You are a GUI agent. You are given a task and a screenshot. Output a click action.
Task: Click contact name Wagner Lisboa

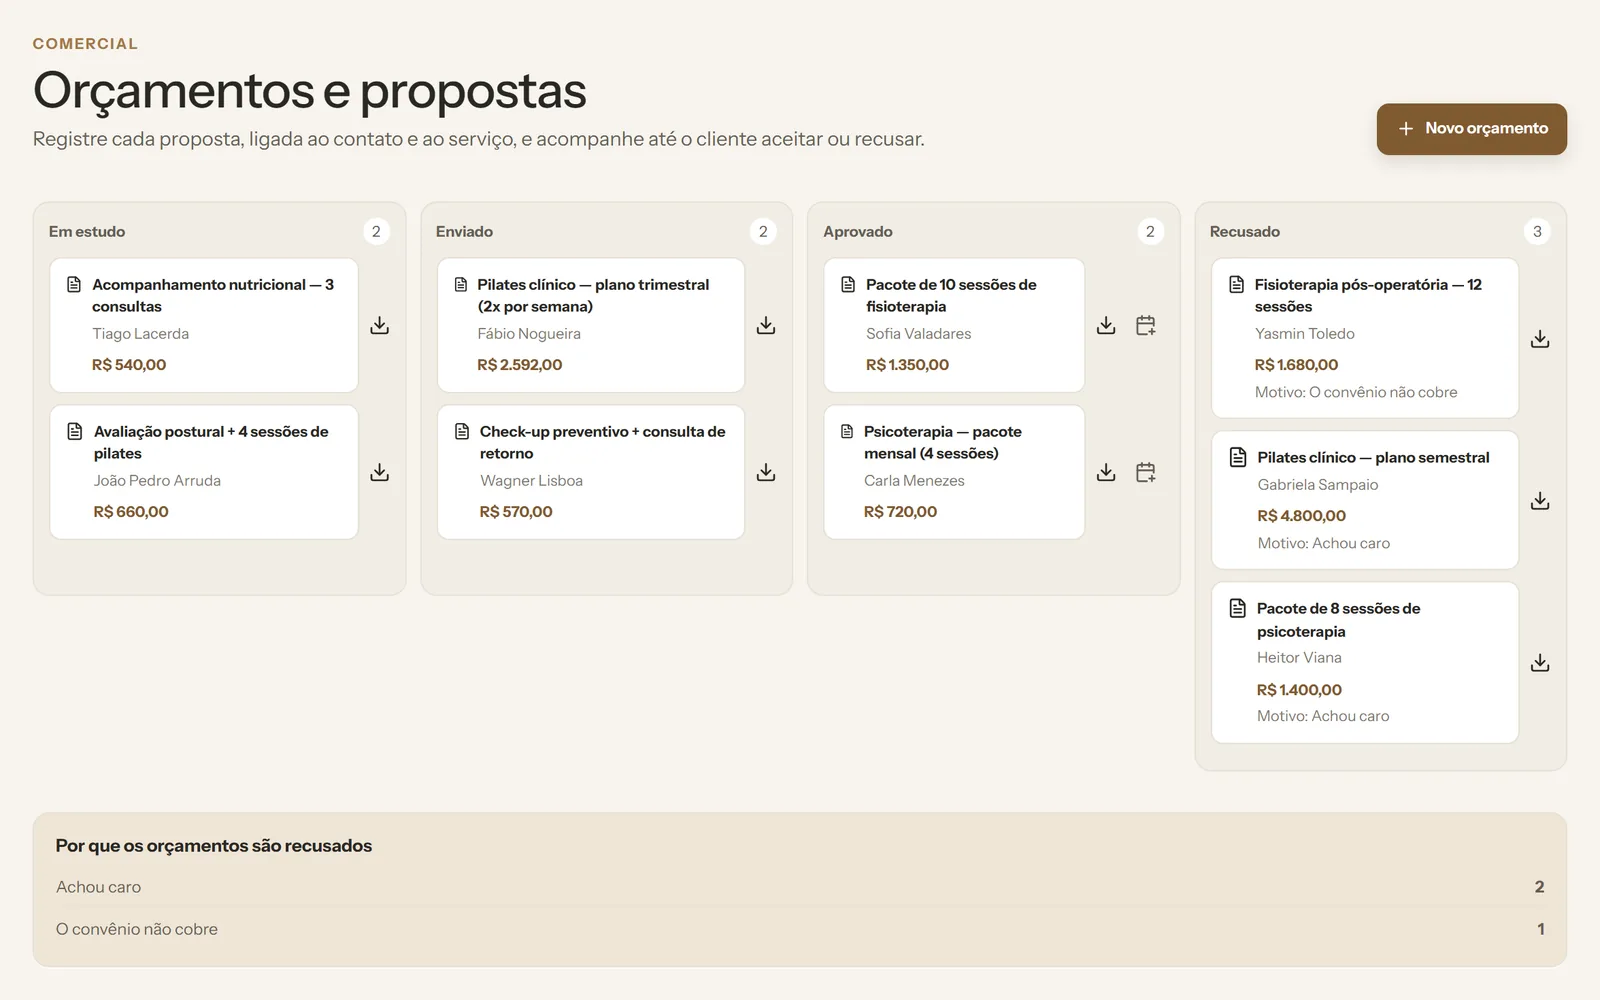point(531,481)
